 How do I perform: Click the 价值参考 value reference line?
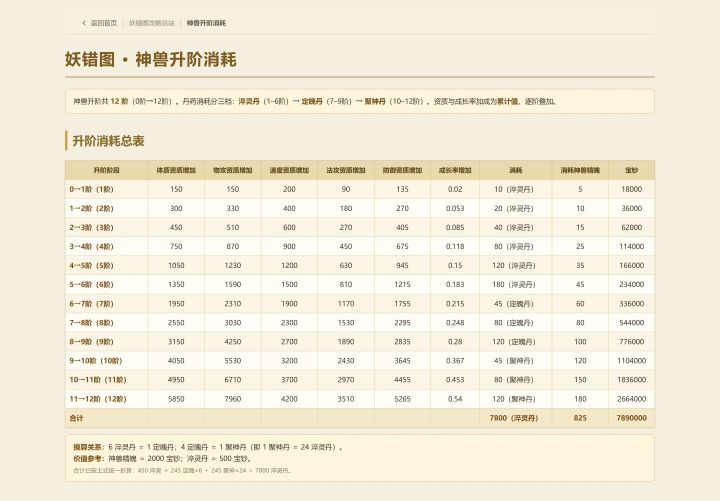[x=162, y=458]
